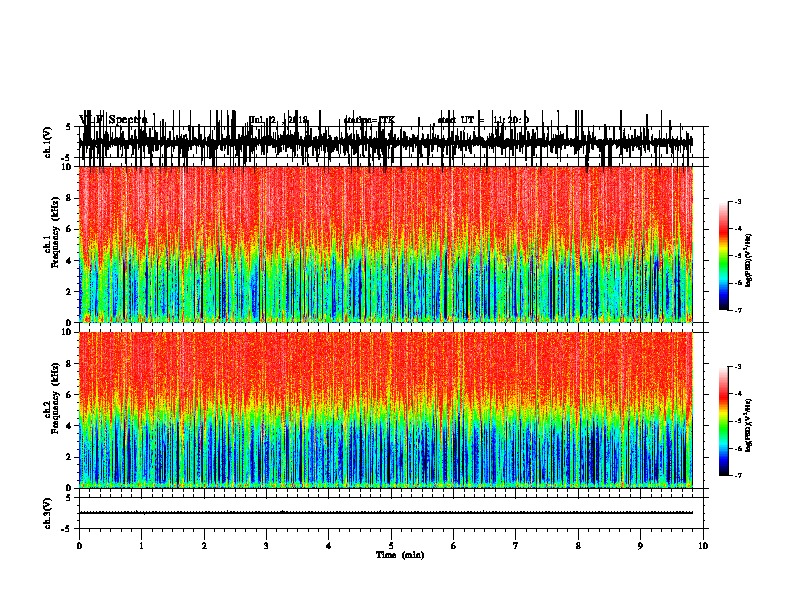Click the date text in the header
792x612 pixels.
(x=278, y=120)
